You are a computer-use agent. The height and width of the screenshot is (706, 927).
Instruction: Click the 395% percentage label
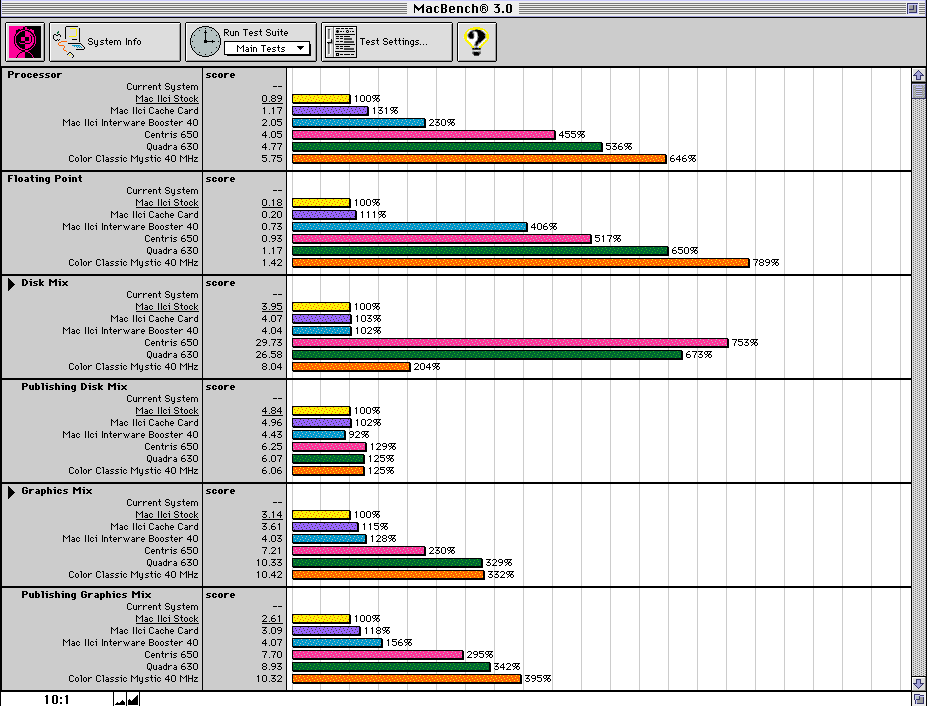pyautogui.click(x=538, y=679)
